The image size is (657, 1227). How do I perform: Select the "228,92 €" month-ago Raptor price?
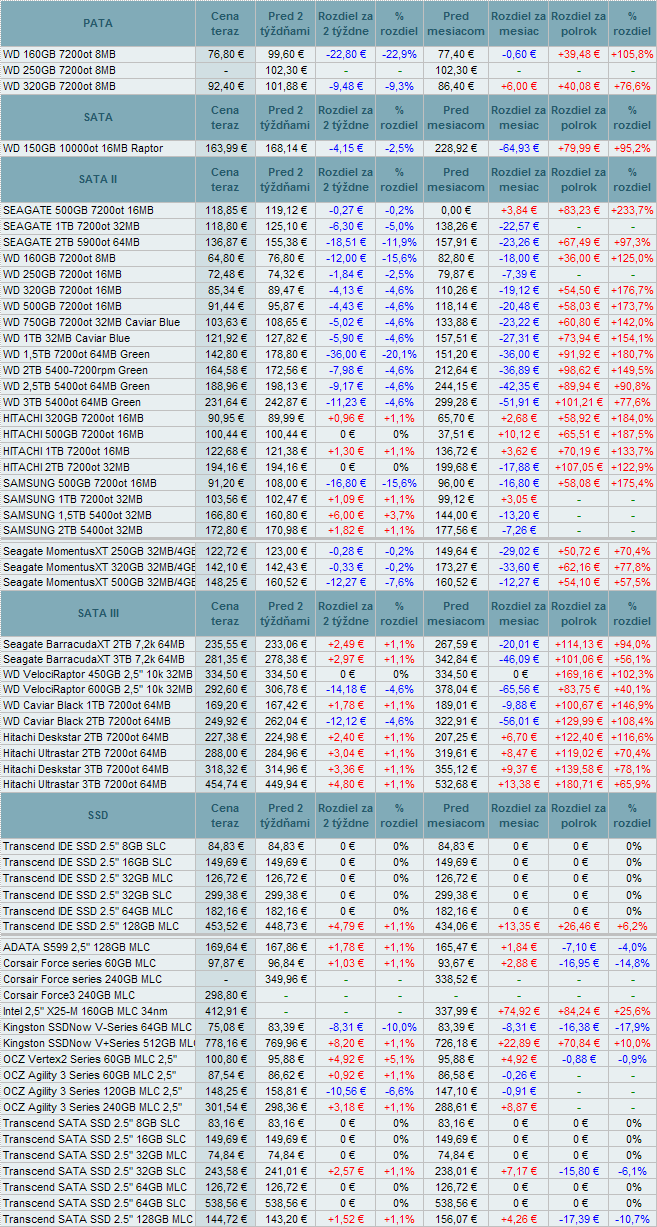pyautogui.click(x=455, y=148)
